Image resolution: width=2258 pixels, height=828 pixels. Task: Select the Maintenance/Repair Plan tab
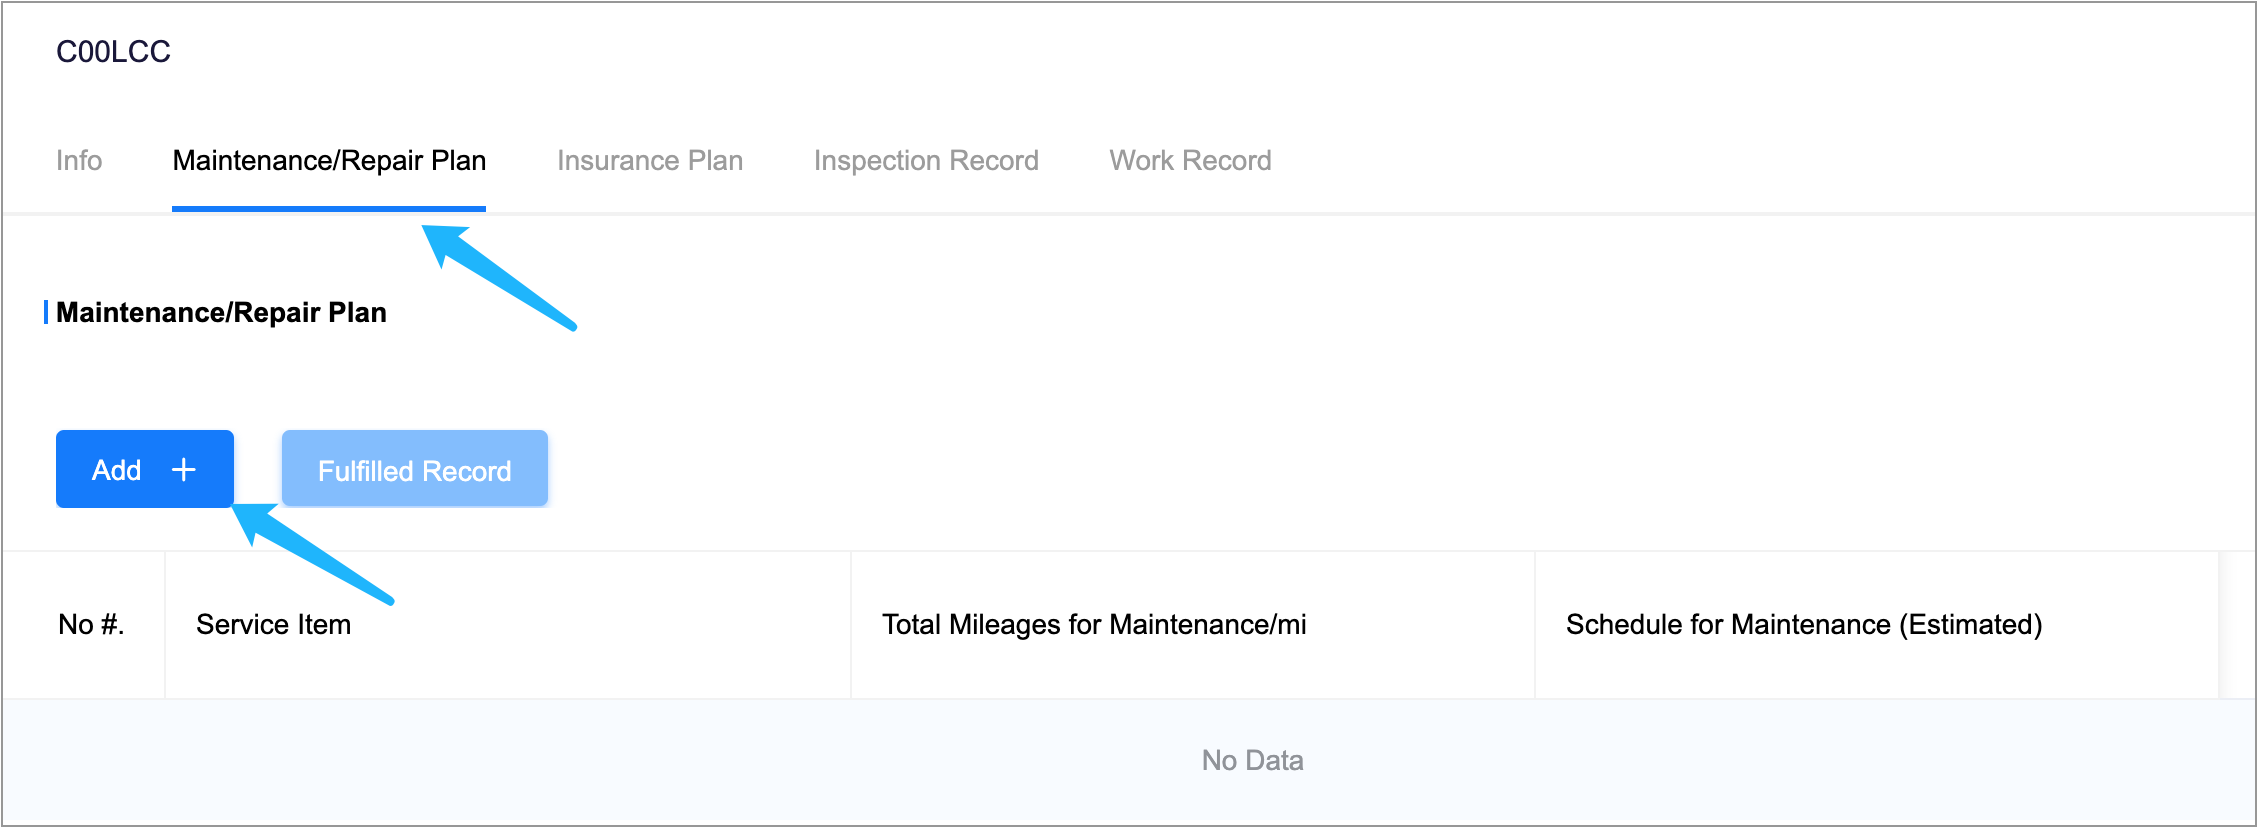coord(329,160)
